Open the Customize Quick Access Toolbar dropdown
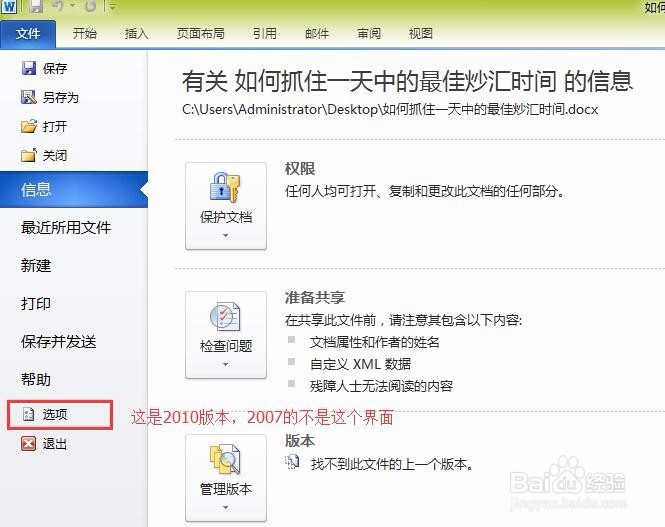 coord(112,6)
